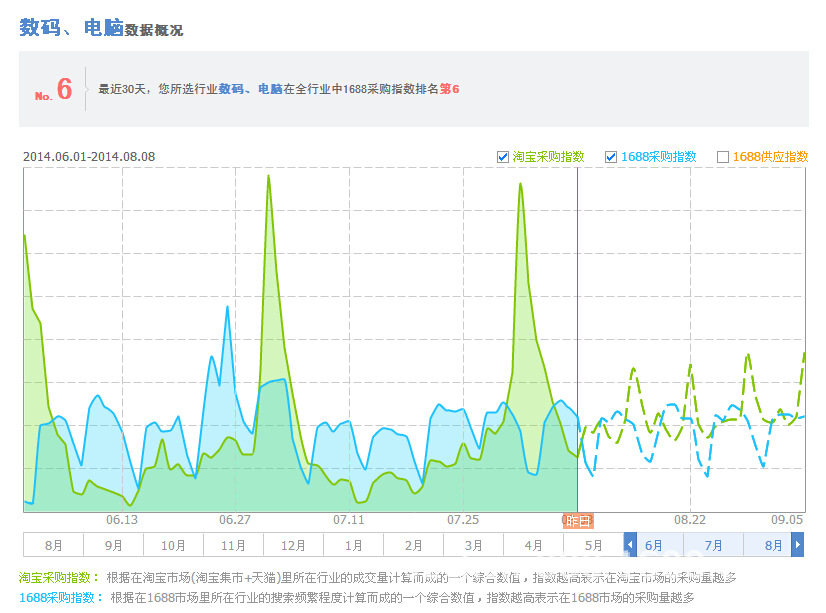The width and height of the screenshot is (826, 613).
Task: Select 10月 in the month timeline bar
Action: click(x=173, y=546)
